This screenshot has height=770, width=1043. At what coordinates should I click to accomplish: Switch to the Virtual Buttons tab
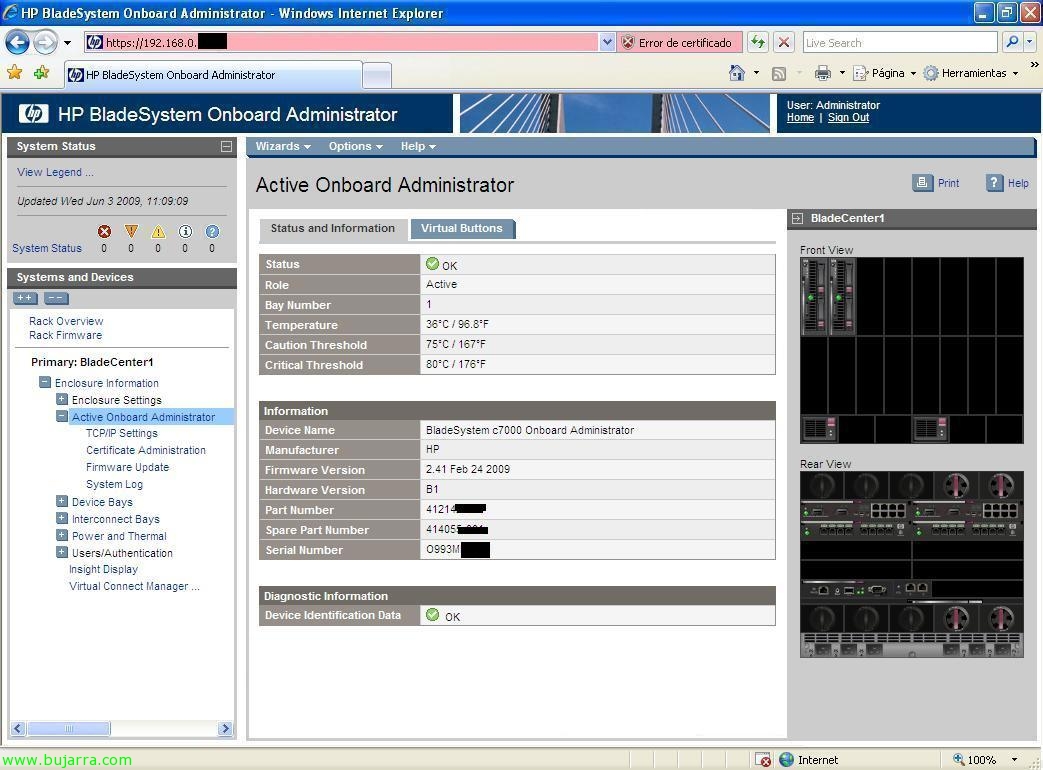click(461, 228)
